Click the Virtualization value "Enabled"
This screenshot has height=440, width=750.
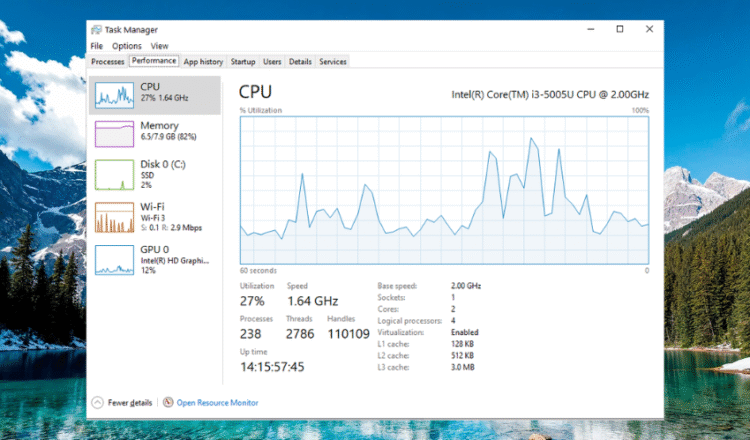[464, 332]
